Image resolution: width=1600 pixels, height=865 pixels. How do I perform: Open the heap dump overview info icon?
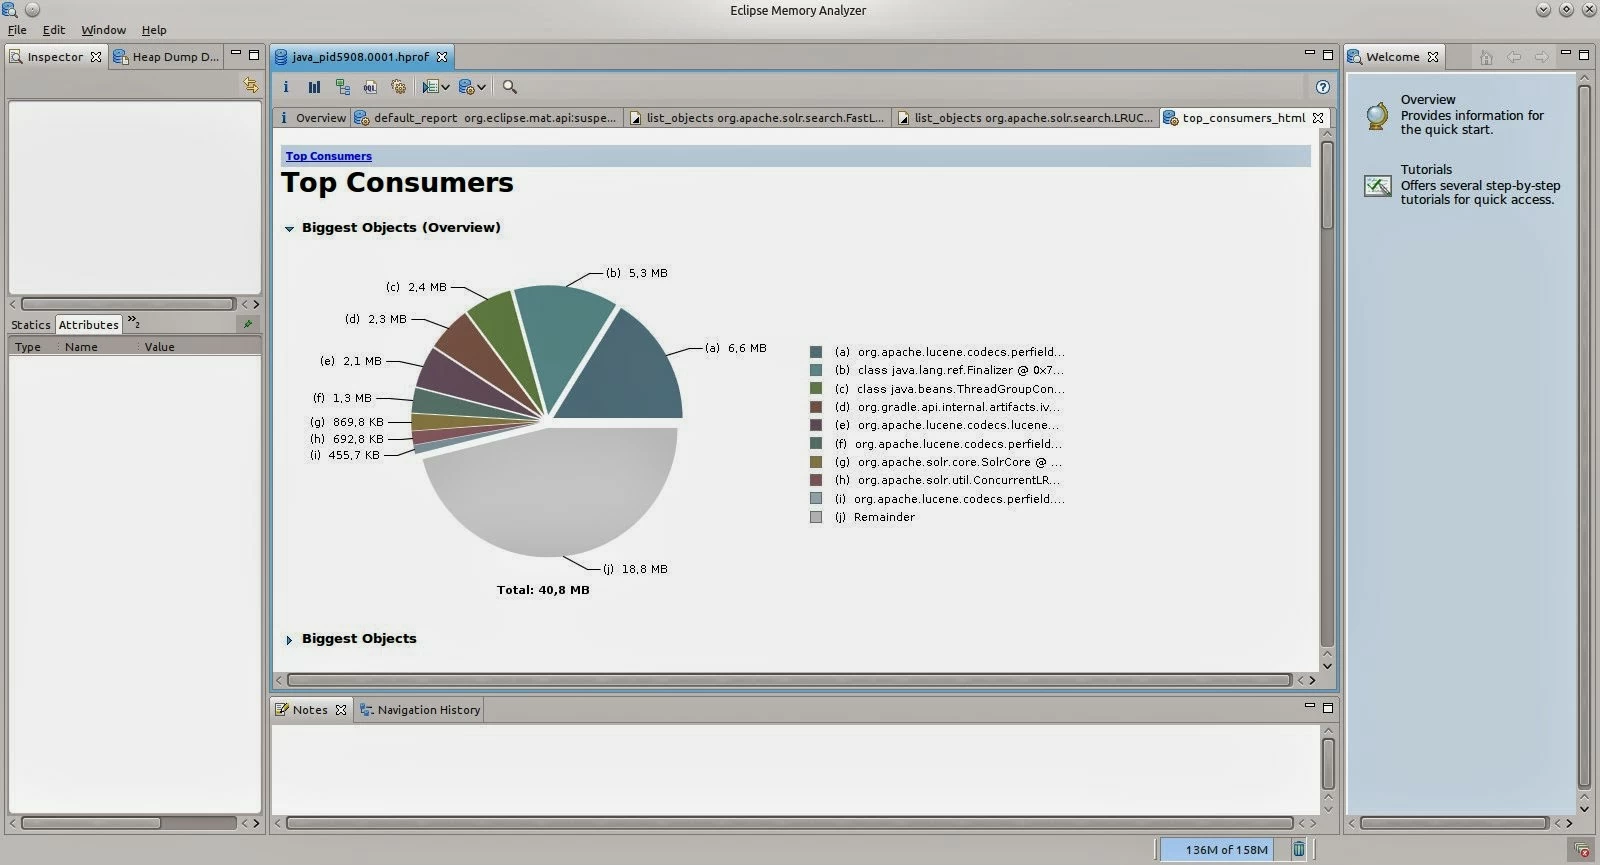[286, 87]
